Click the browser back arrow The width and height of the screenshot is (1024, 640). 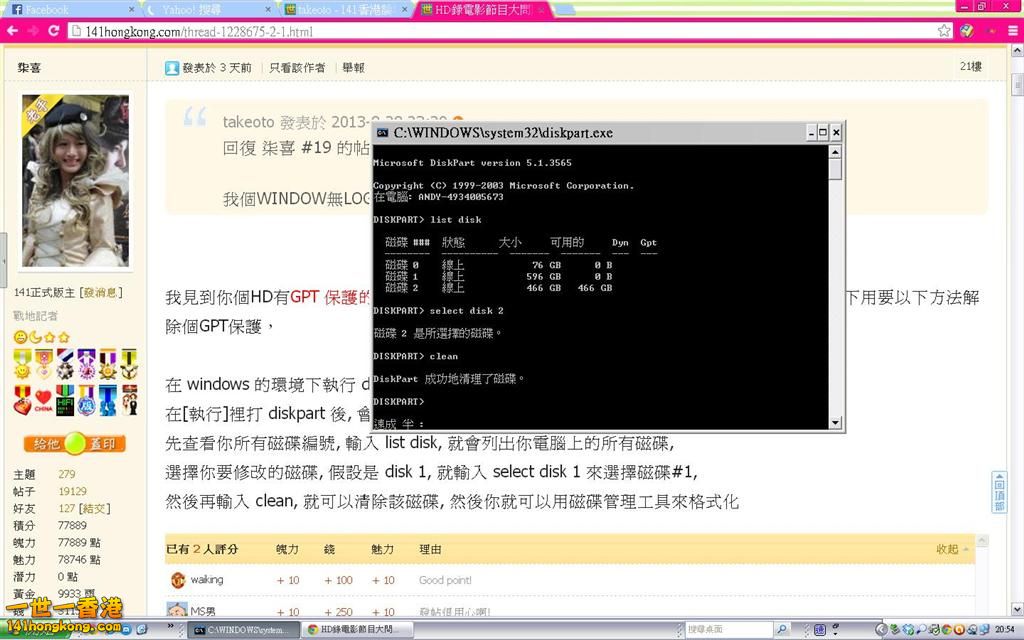(x=11, y=31)
